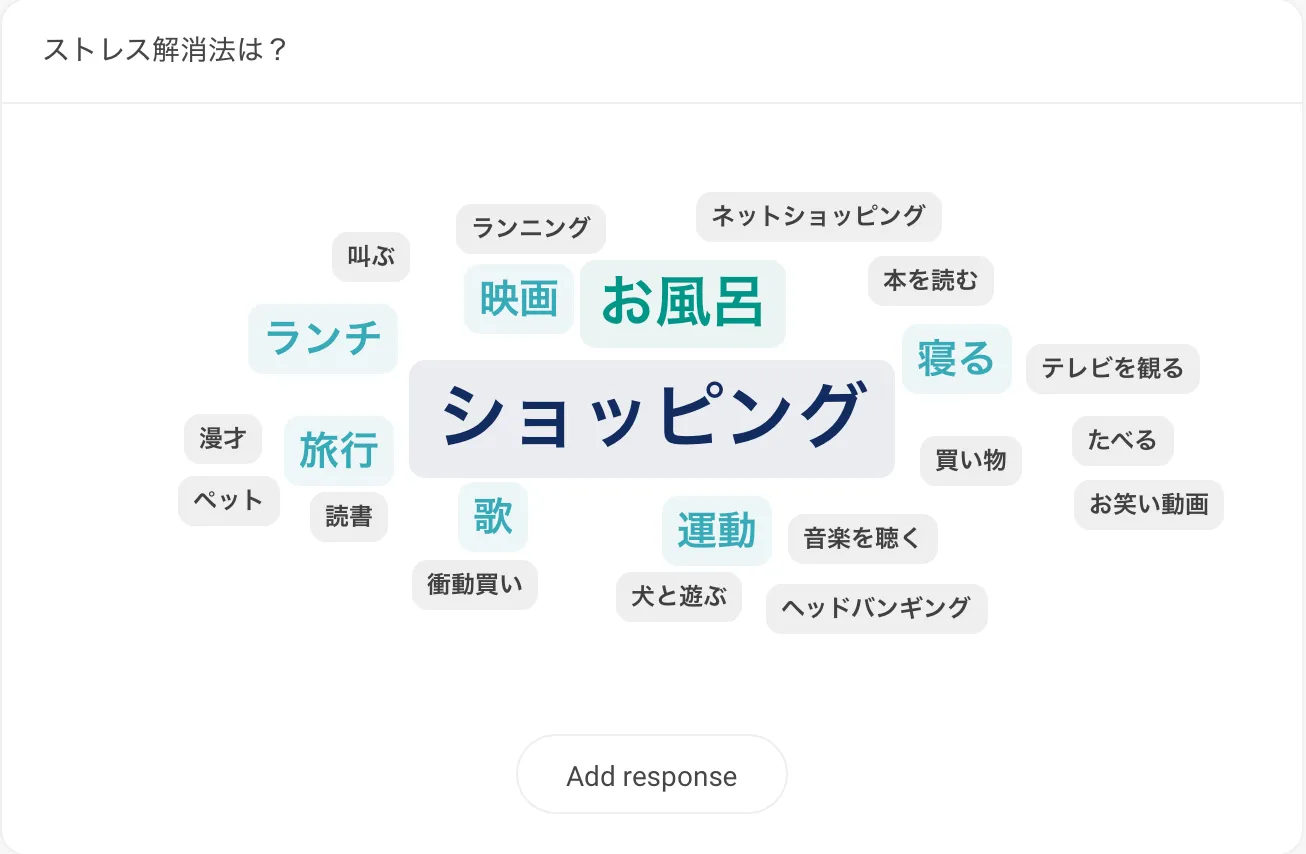Select the 犬と遊ぶ tag
Screen dimensions: 1306x854
point(678,597)
